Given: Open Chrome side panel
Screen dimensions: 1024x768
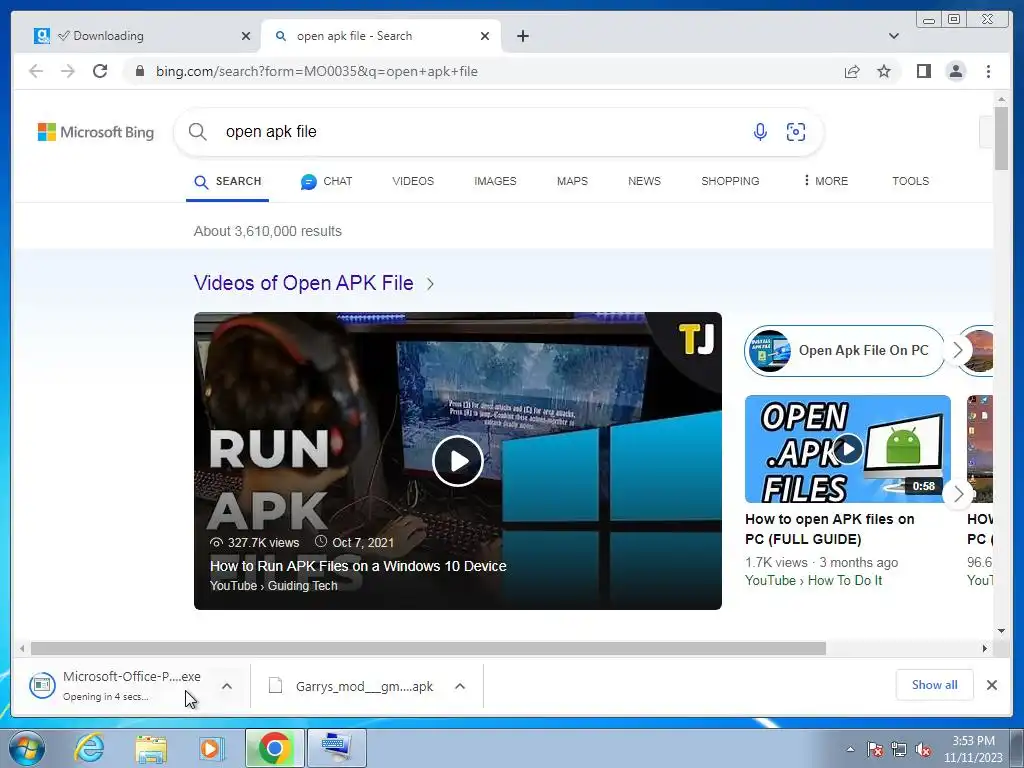Looking at the screenshot, I should point(923,71).
